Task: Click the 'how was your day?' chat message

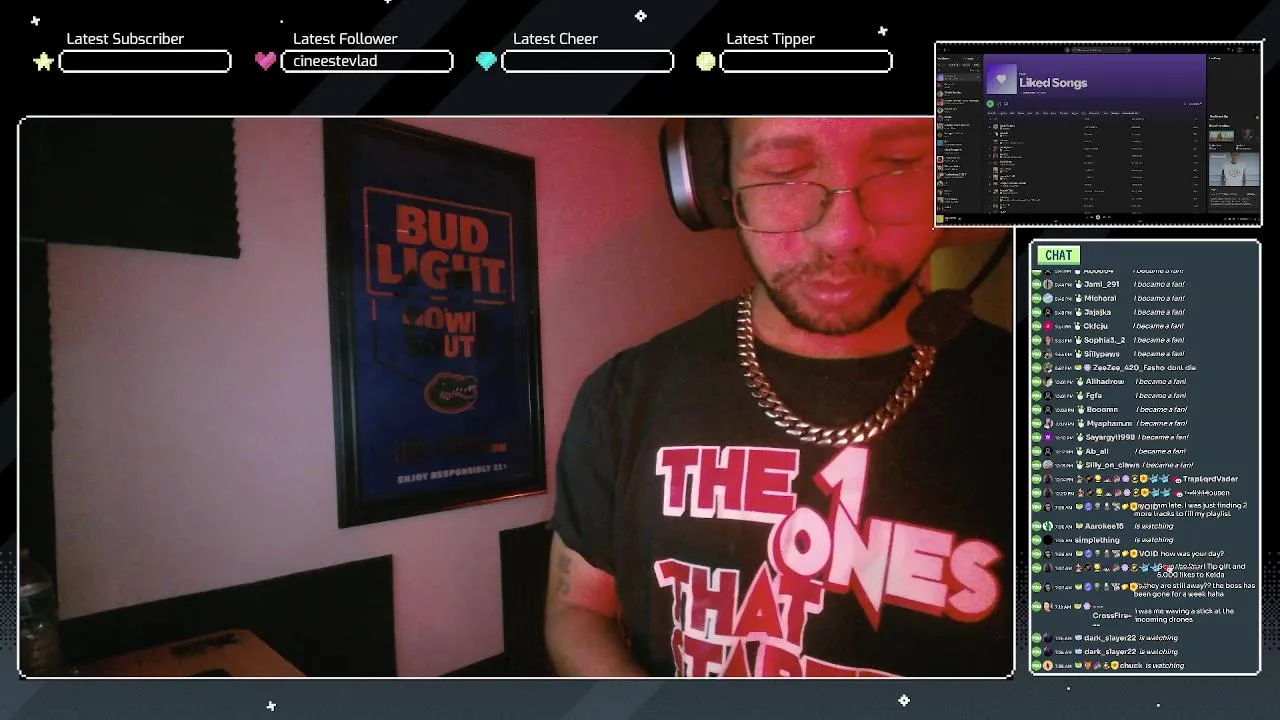Action: point(1192,554)
